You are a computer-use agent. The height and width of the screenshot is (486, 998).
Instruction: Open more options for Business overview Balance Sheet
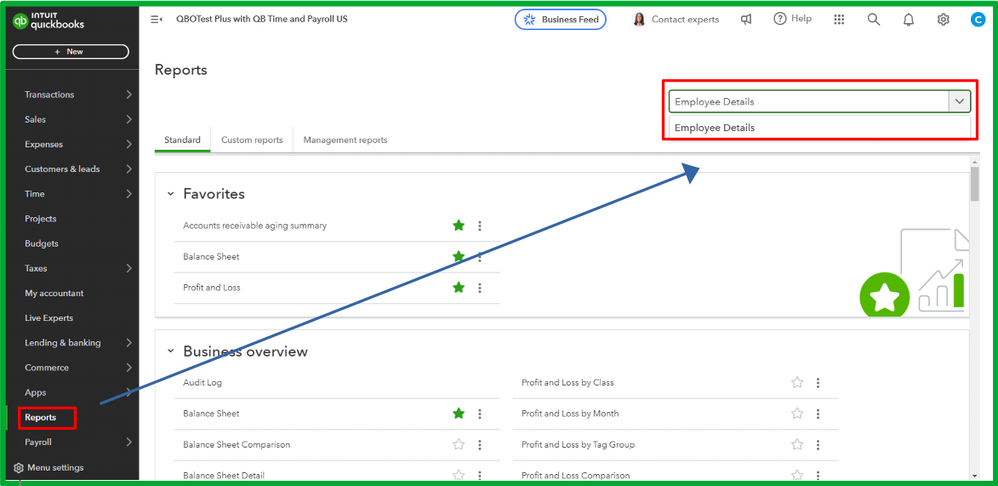pos(480,414)
